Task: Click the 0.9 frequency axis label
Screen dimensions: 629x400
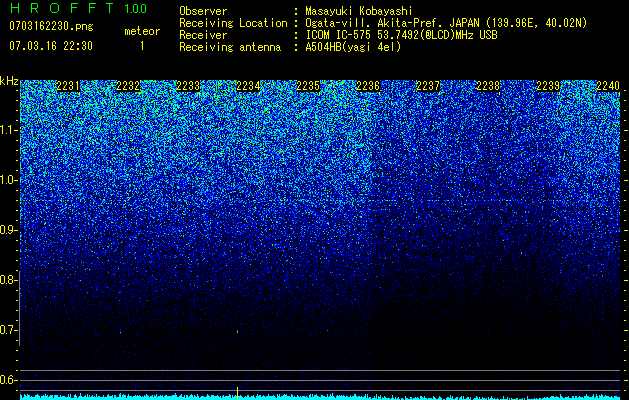Action: pos(9,230)
